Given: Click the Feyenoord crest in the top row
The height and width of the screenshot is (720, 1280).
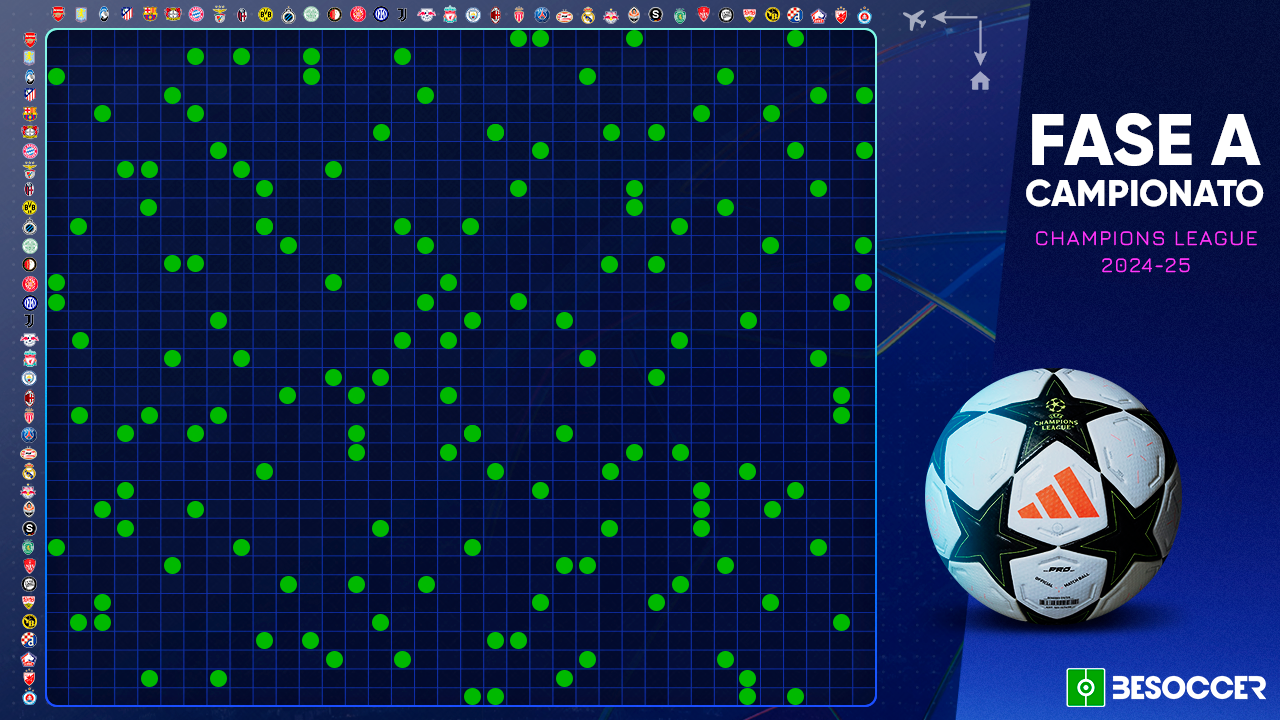Looking at the screenshot, I should (x=334, y=14).
